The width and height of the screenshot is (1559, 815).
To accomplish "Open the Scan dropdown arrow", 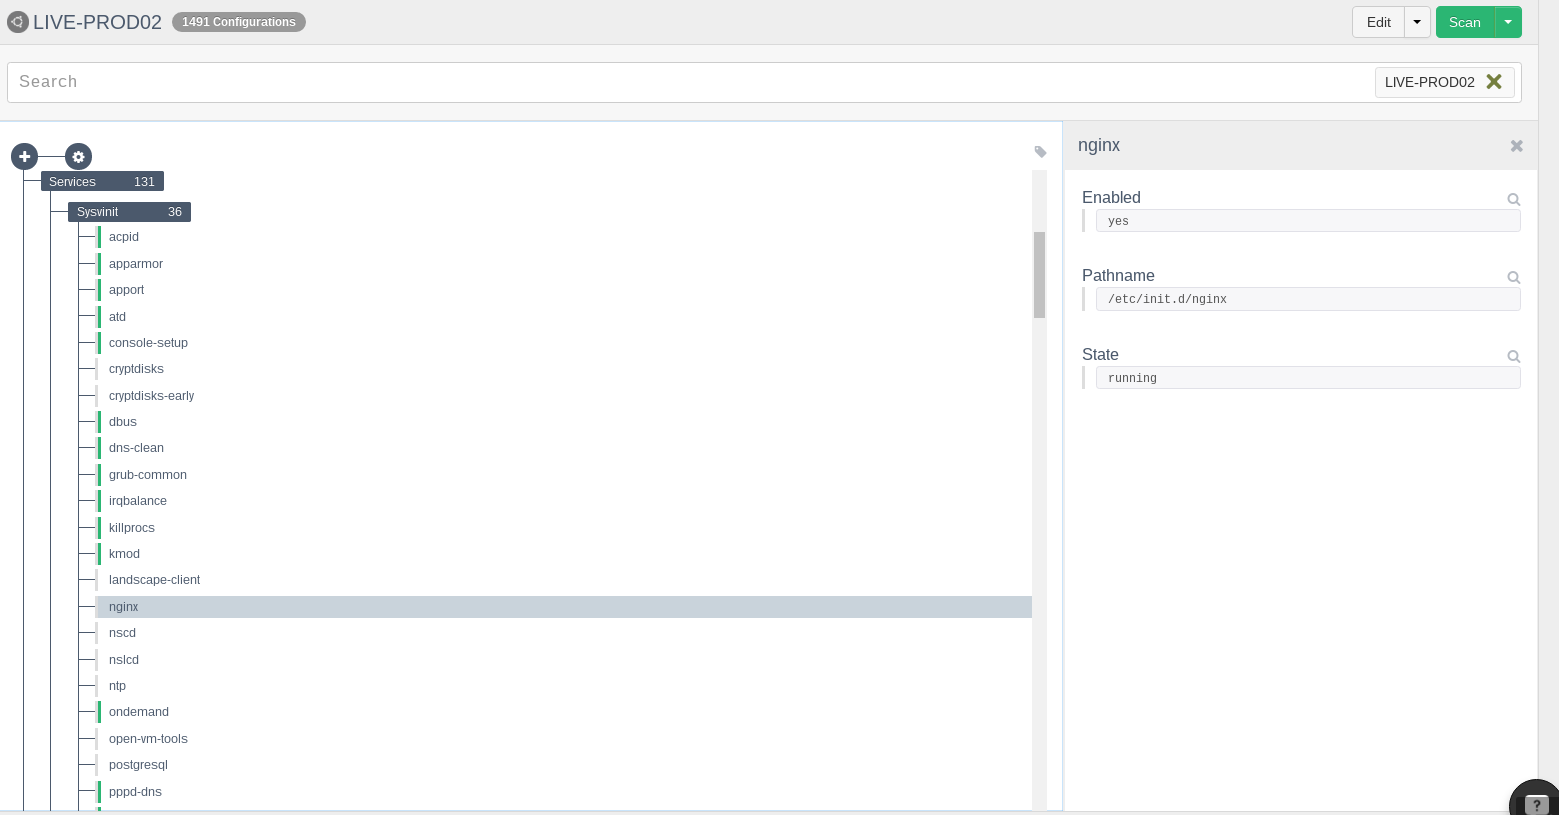I will (1508, 22).
